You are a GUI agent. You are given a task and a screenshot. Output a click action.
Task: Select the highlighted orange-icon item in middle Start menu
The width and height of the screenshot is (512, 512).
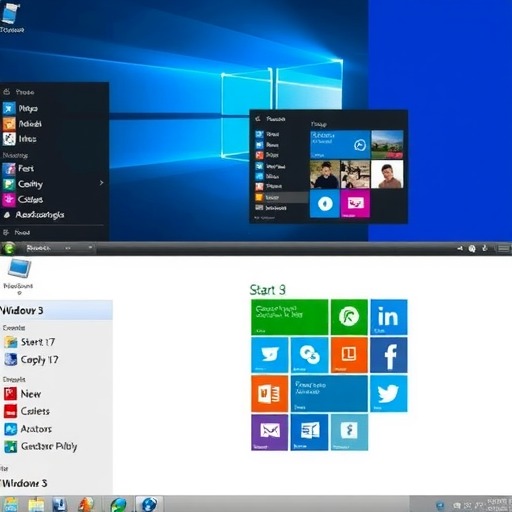coord(281,197)
